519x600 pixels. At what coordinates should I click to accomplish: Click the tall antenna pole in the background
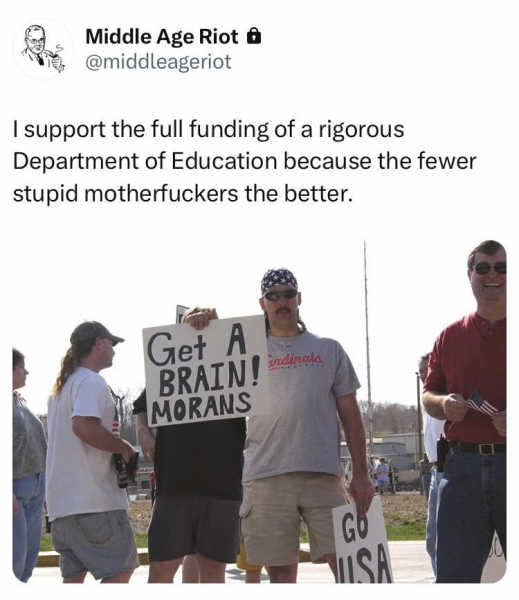[x=368, y=344]
